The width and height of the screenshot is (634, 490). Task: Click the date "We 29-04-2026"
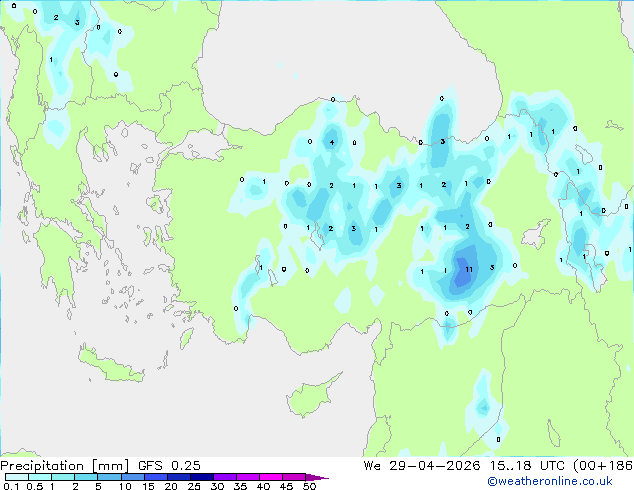click(422, 466)
